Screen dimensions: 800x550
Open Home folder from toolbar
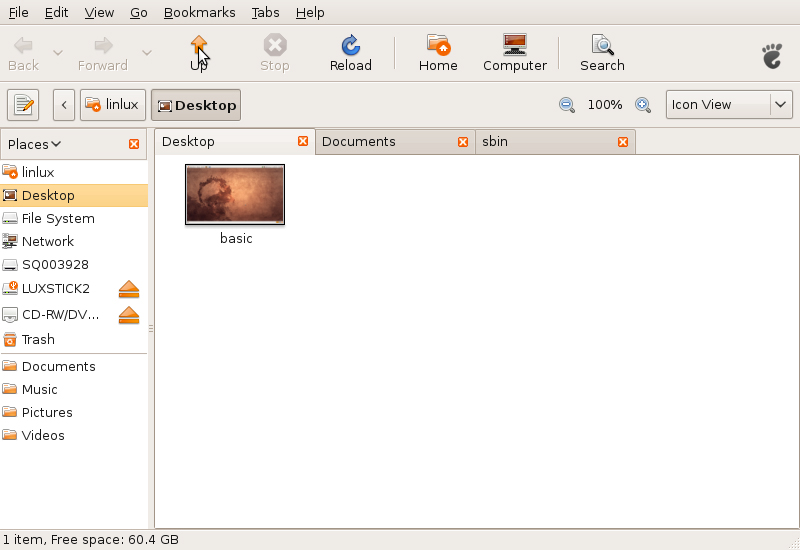tap(438, 53)
